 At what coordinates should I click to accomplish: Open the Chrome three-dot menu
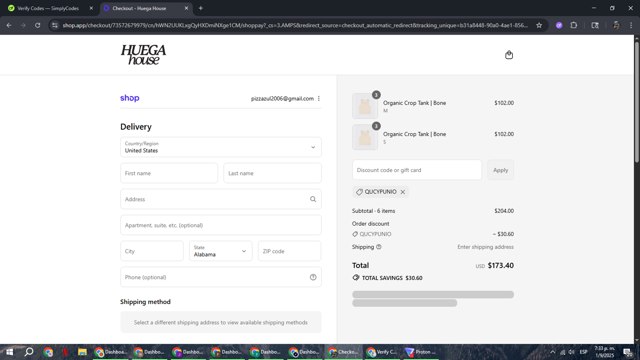tap(631, 25)
